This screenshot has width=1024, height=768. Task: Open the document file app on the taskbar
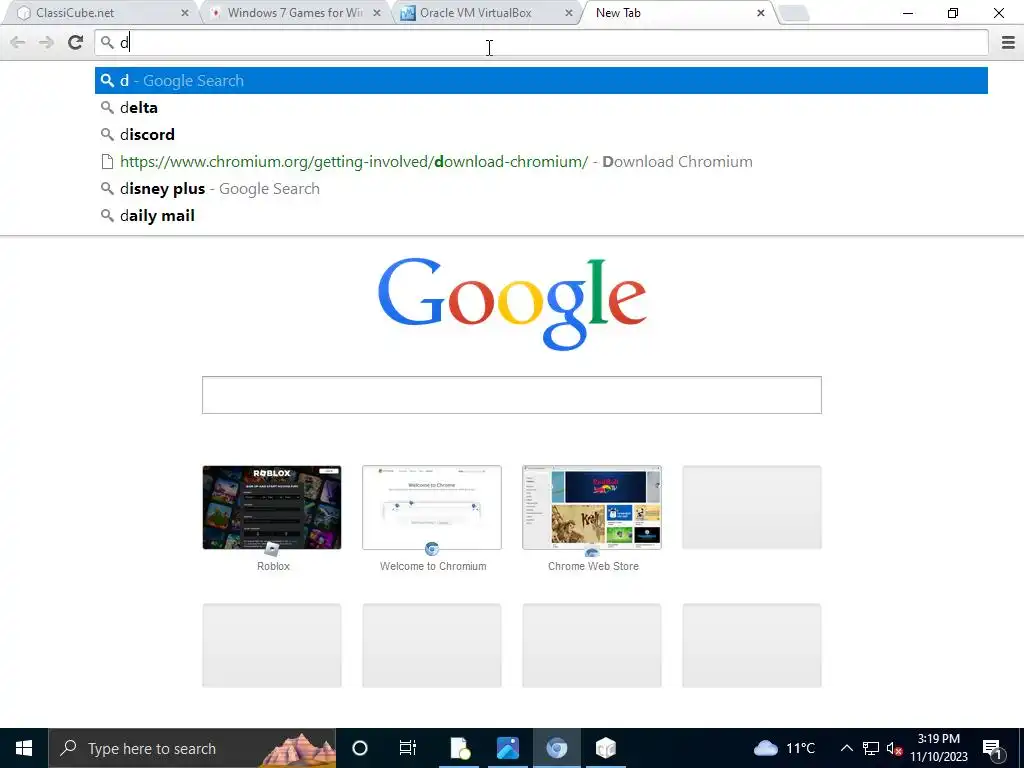pos(459,748)
